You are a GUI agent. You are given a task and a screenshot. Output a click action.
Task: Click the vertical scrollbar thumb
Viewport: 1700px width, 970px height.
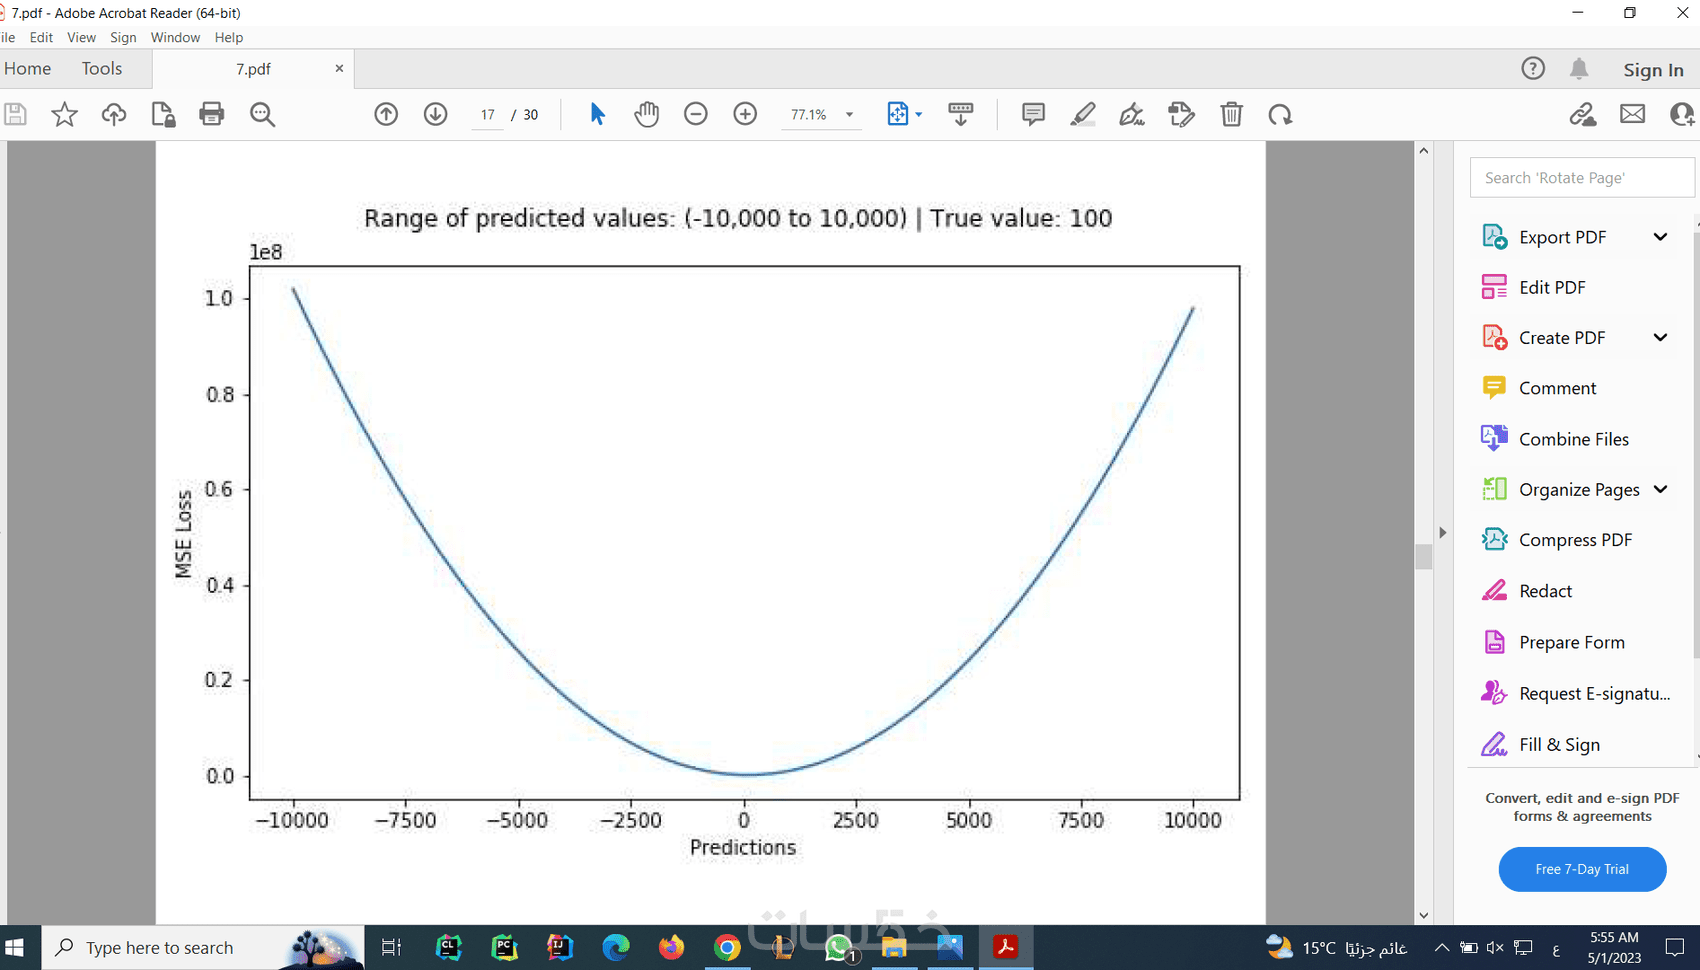[1424, 556]
